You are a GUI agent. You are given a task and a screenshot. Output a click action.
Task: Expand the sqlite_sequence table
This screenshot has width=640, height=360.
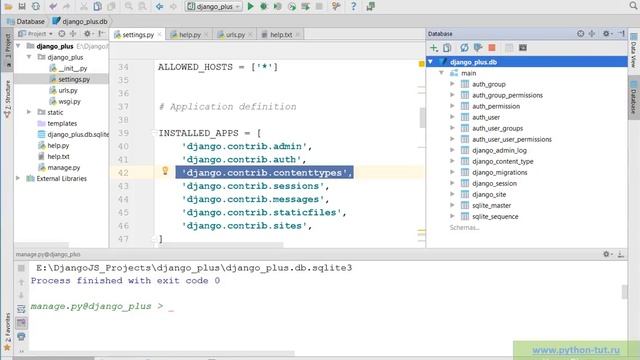point(452,216)
